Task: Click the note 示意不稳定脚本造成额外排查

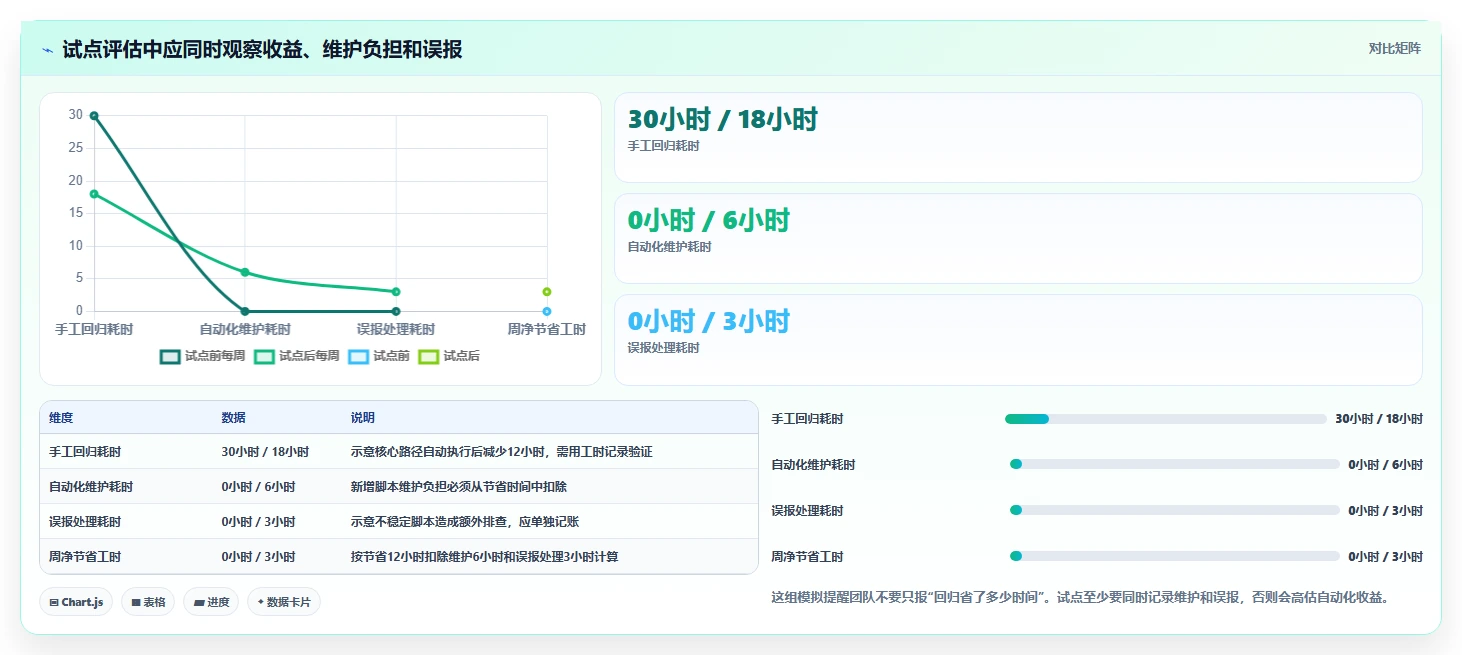Action: [465, 522]
